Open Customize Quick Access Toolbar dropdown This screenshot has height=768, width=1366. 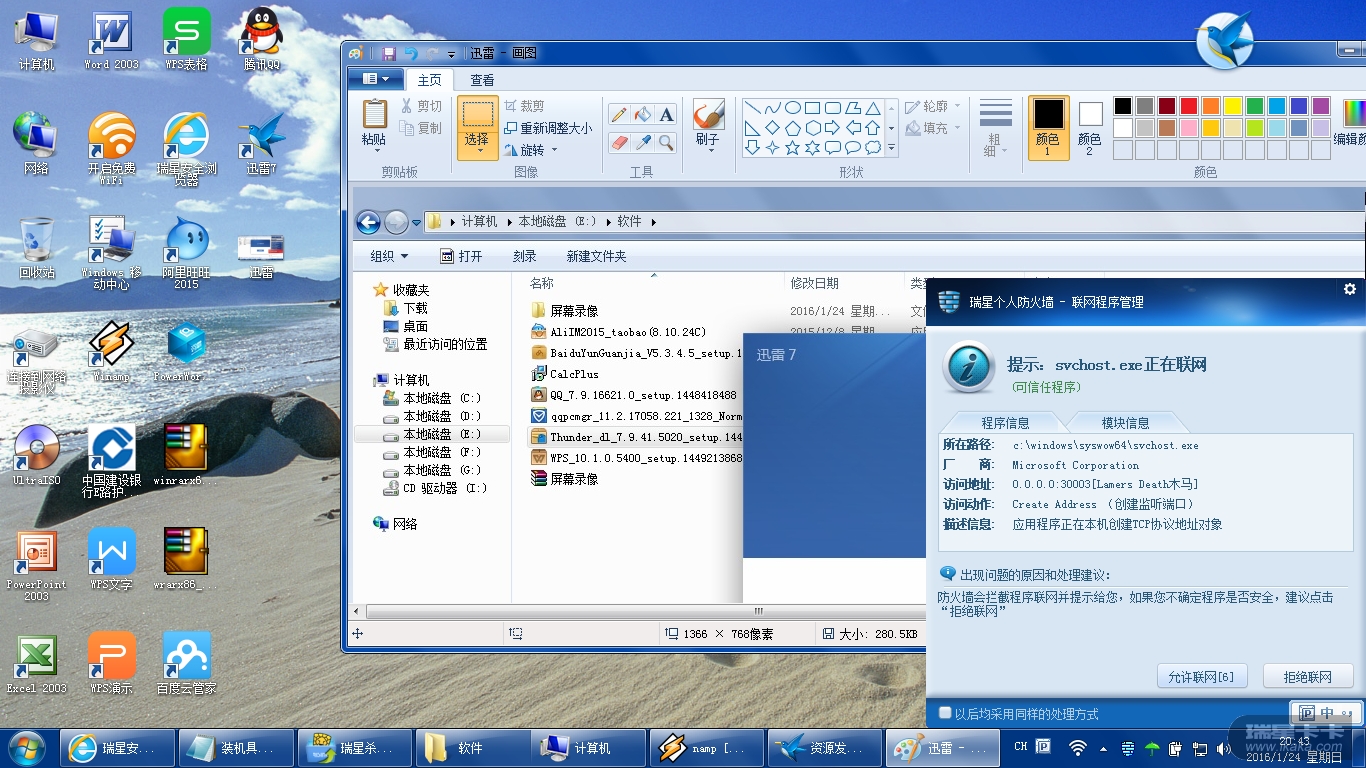[452, 54]
